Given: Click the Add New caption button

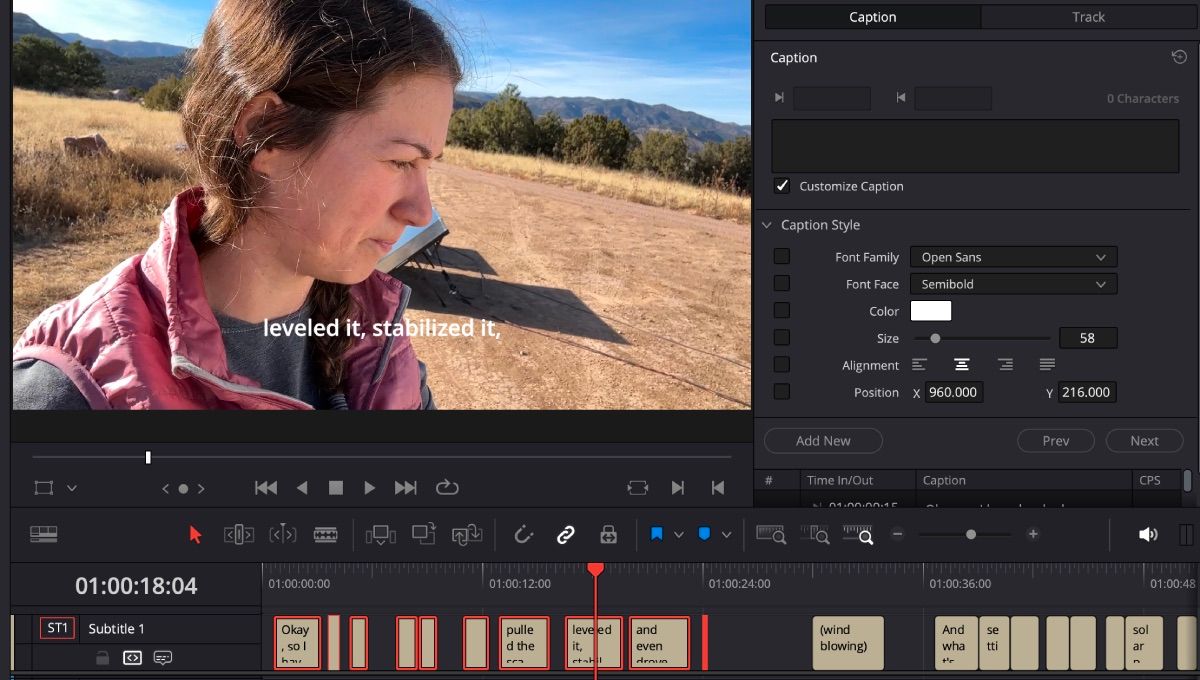Looking at the screenshot, I should (x=823, y=440).
